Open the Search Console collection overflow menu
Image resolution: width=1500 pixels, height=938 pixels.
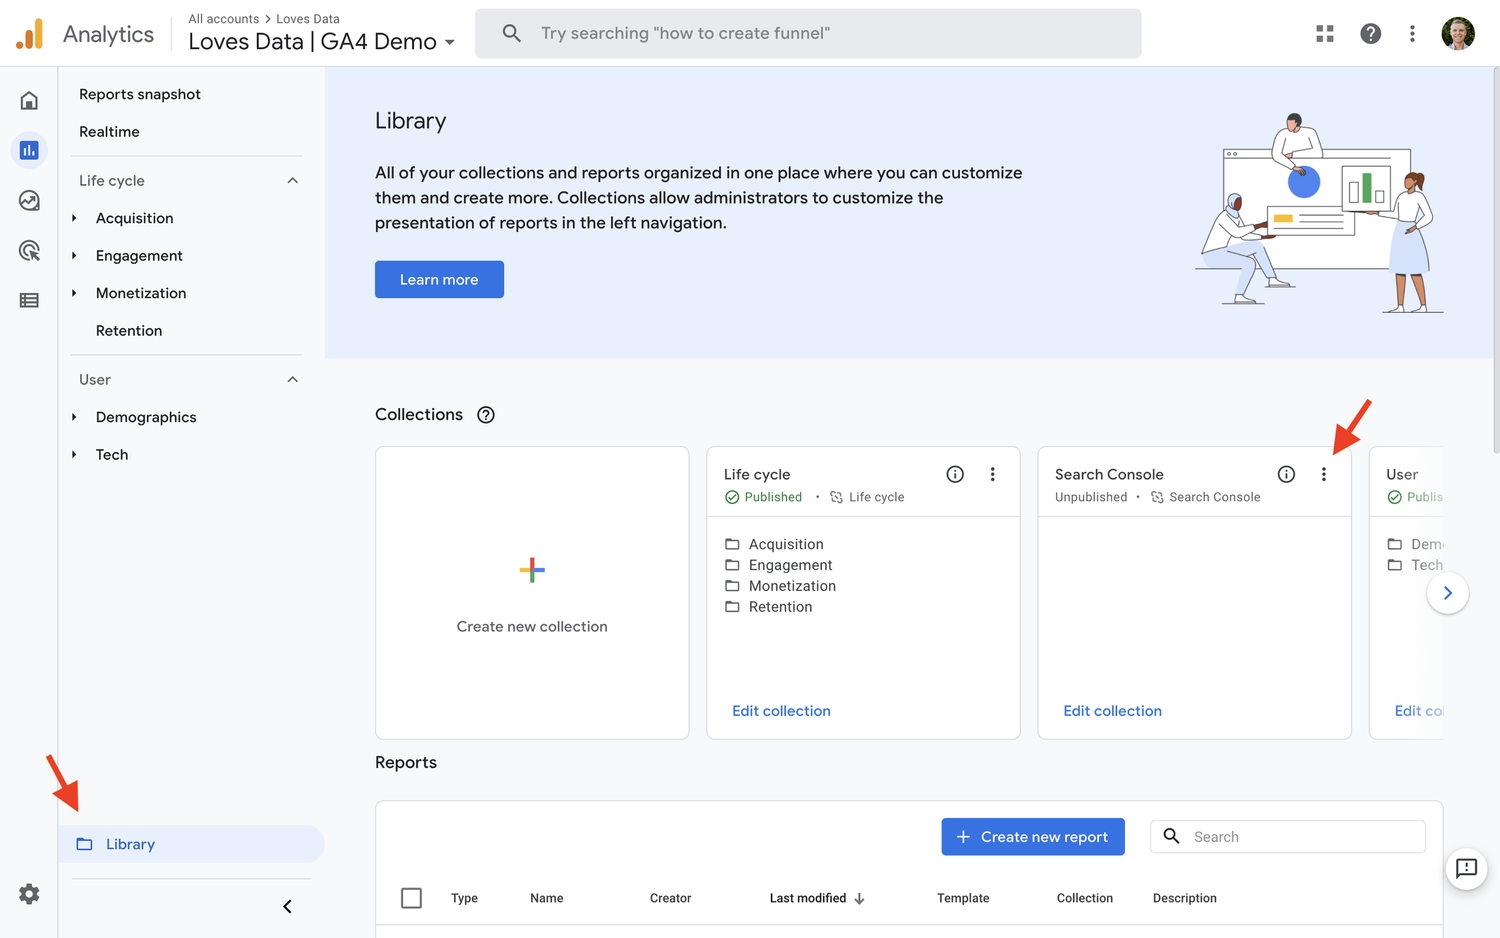(x=1324, y=474)
